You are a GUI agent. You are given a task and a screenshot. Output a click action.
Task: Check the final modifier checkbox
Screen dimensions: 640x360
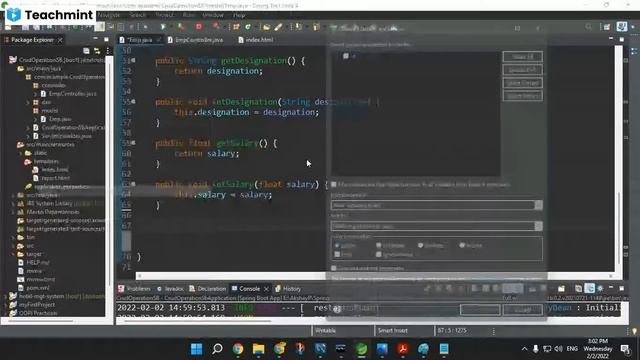click(337, 254)
